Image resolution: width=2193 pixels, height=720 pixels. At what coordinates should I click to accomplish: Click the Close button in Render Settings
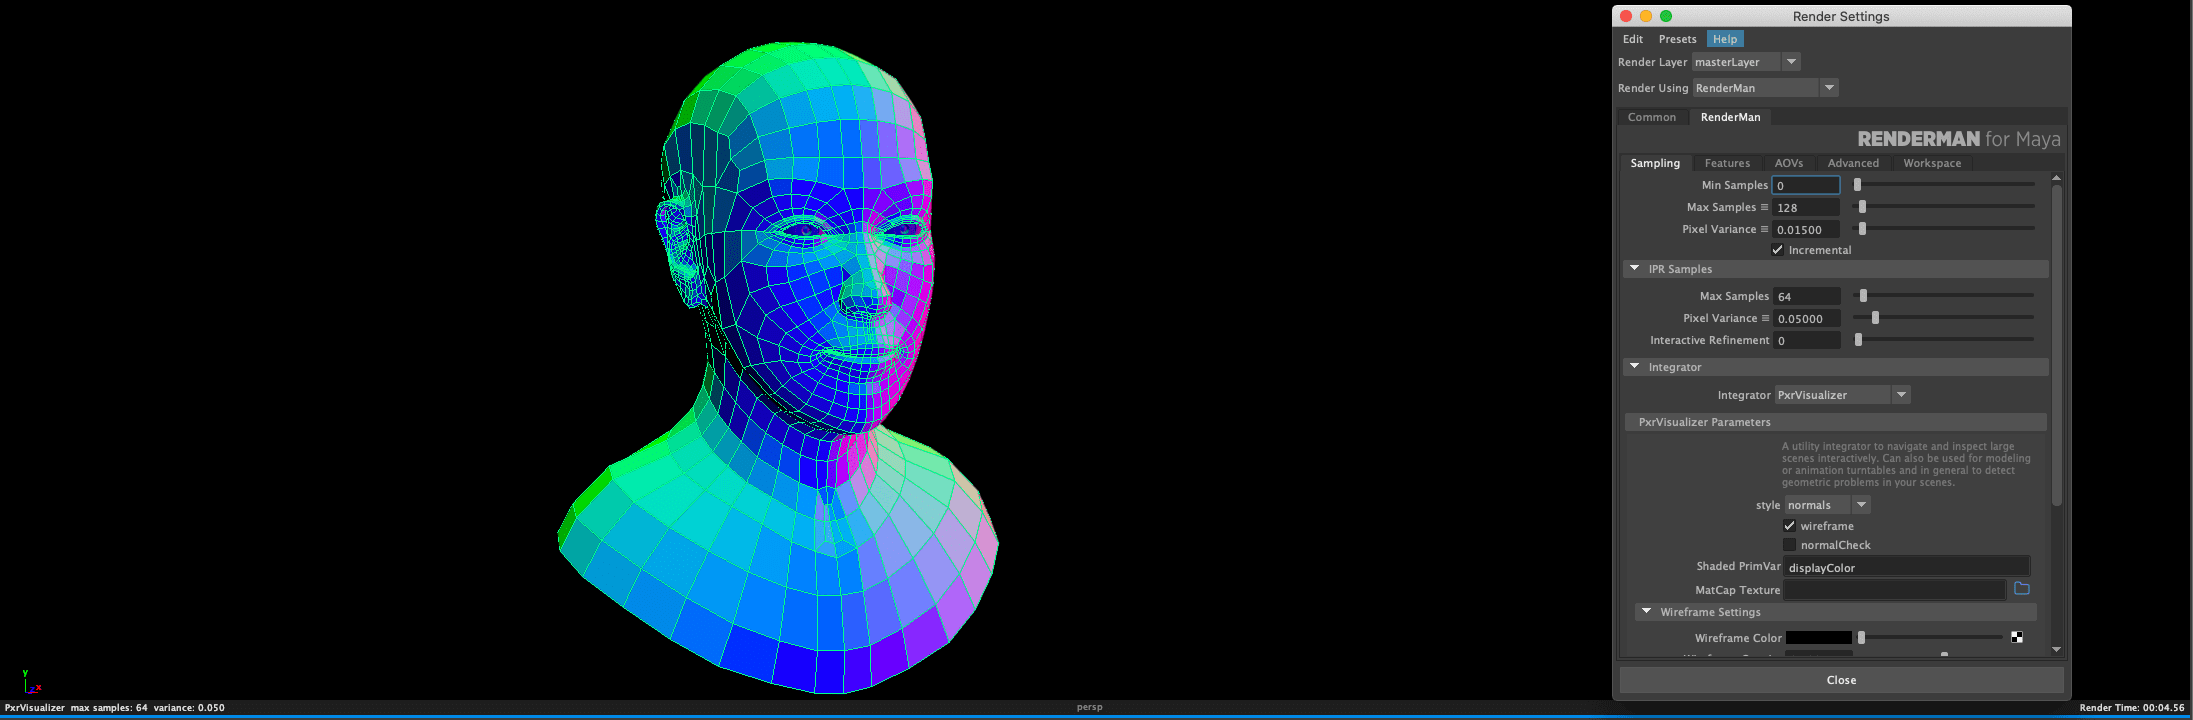coord(1841,680)
